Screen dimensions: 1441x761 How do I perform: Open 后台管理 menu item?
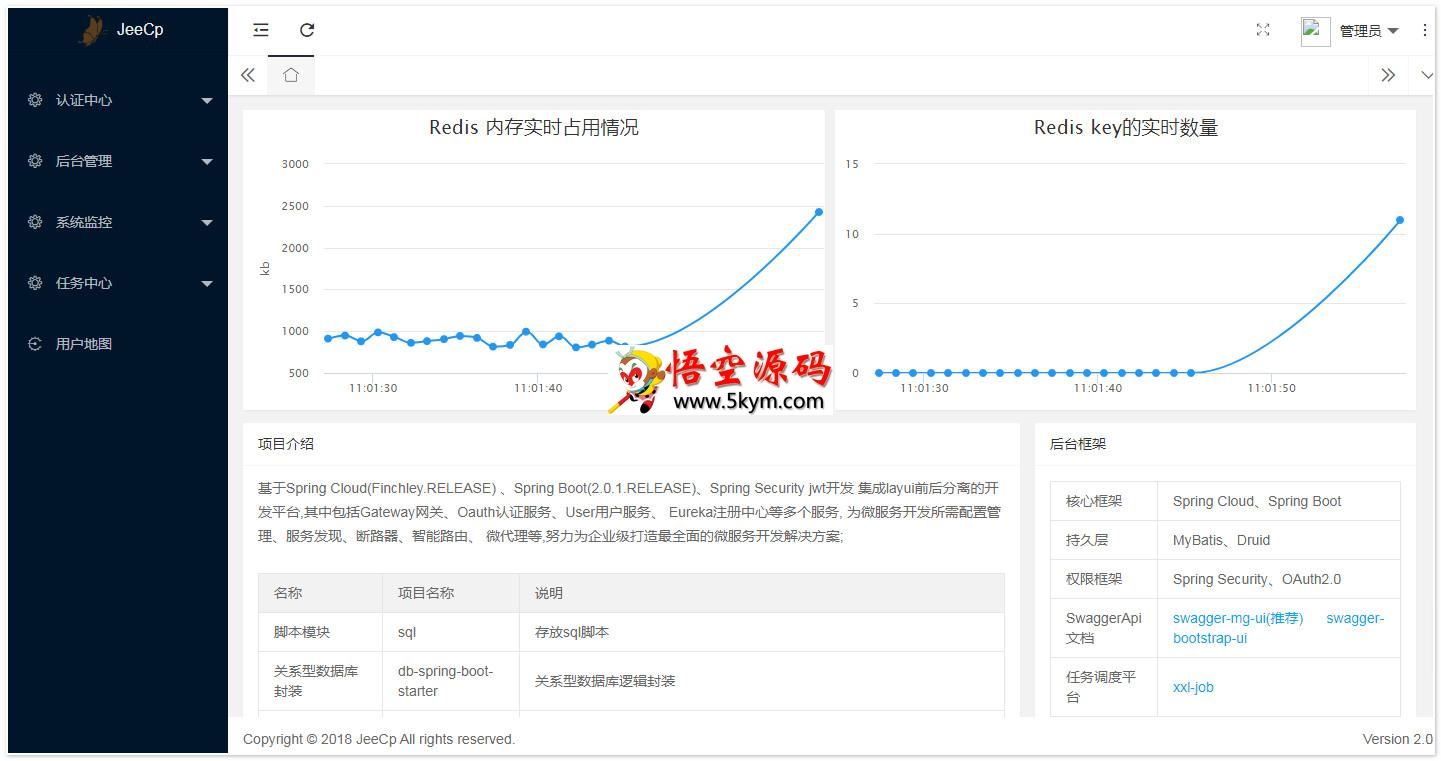click(x=118, y=161)
